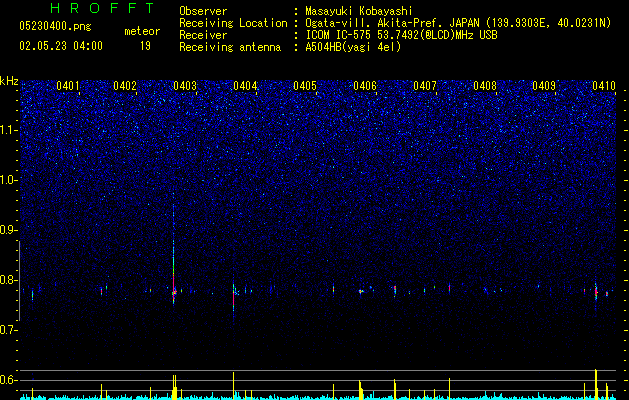
Task: Click the 0.8 kHz axis label
Action: click(9, 280)
